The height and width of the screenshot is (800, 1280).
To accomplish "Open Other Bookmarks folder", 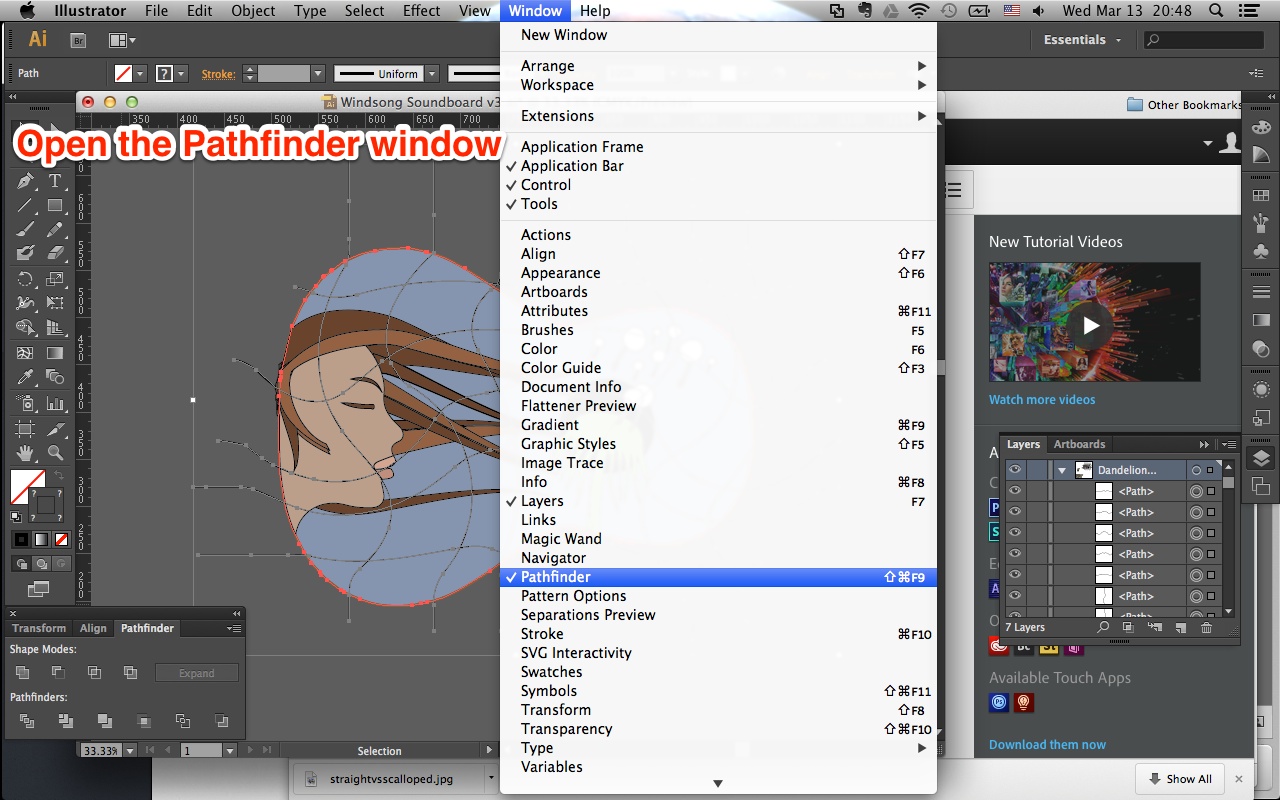I will (1184, 104).
